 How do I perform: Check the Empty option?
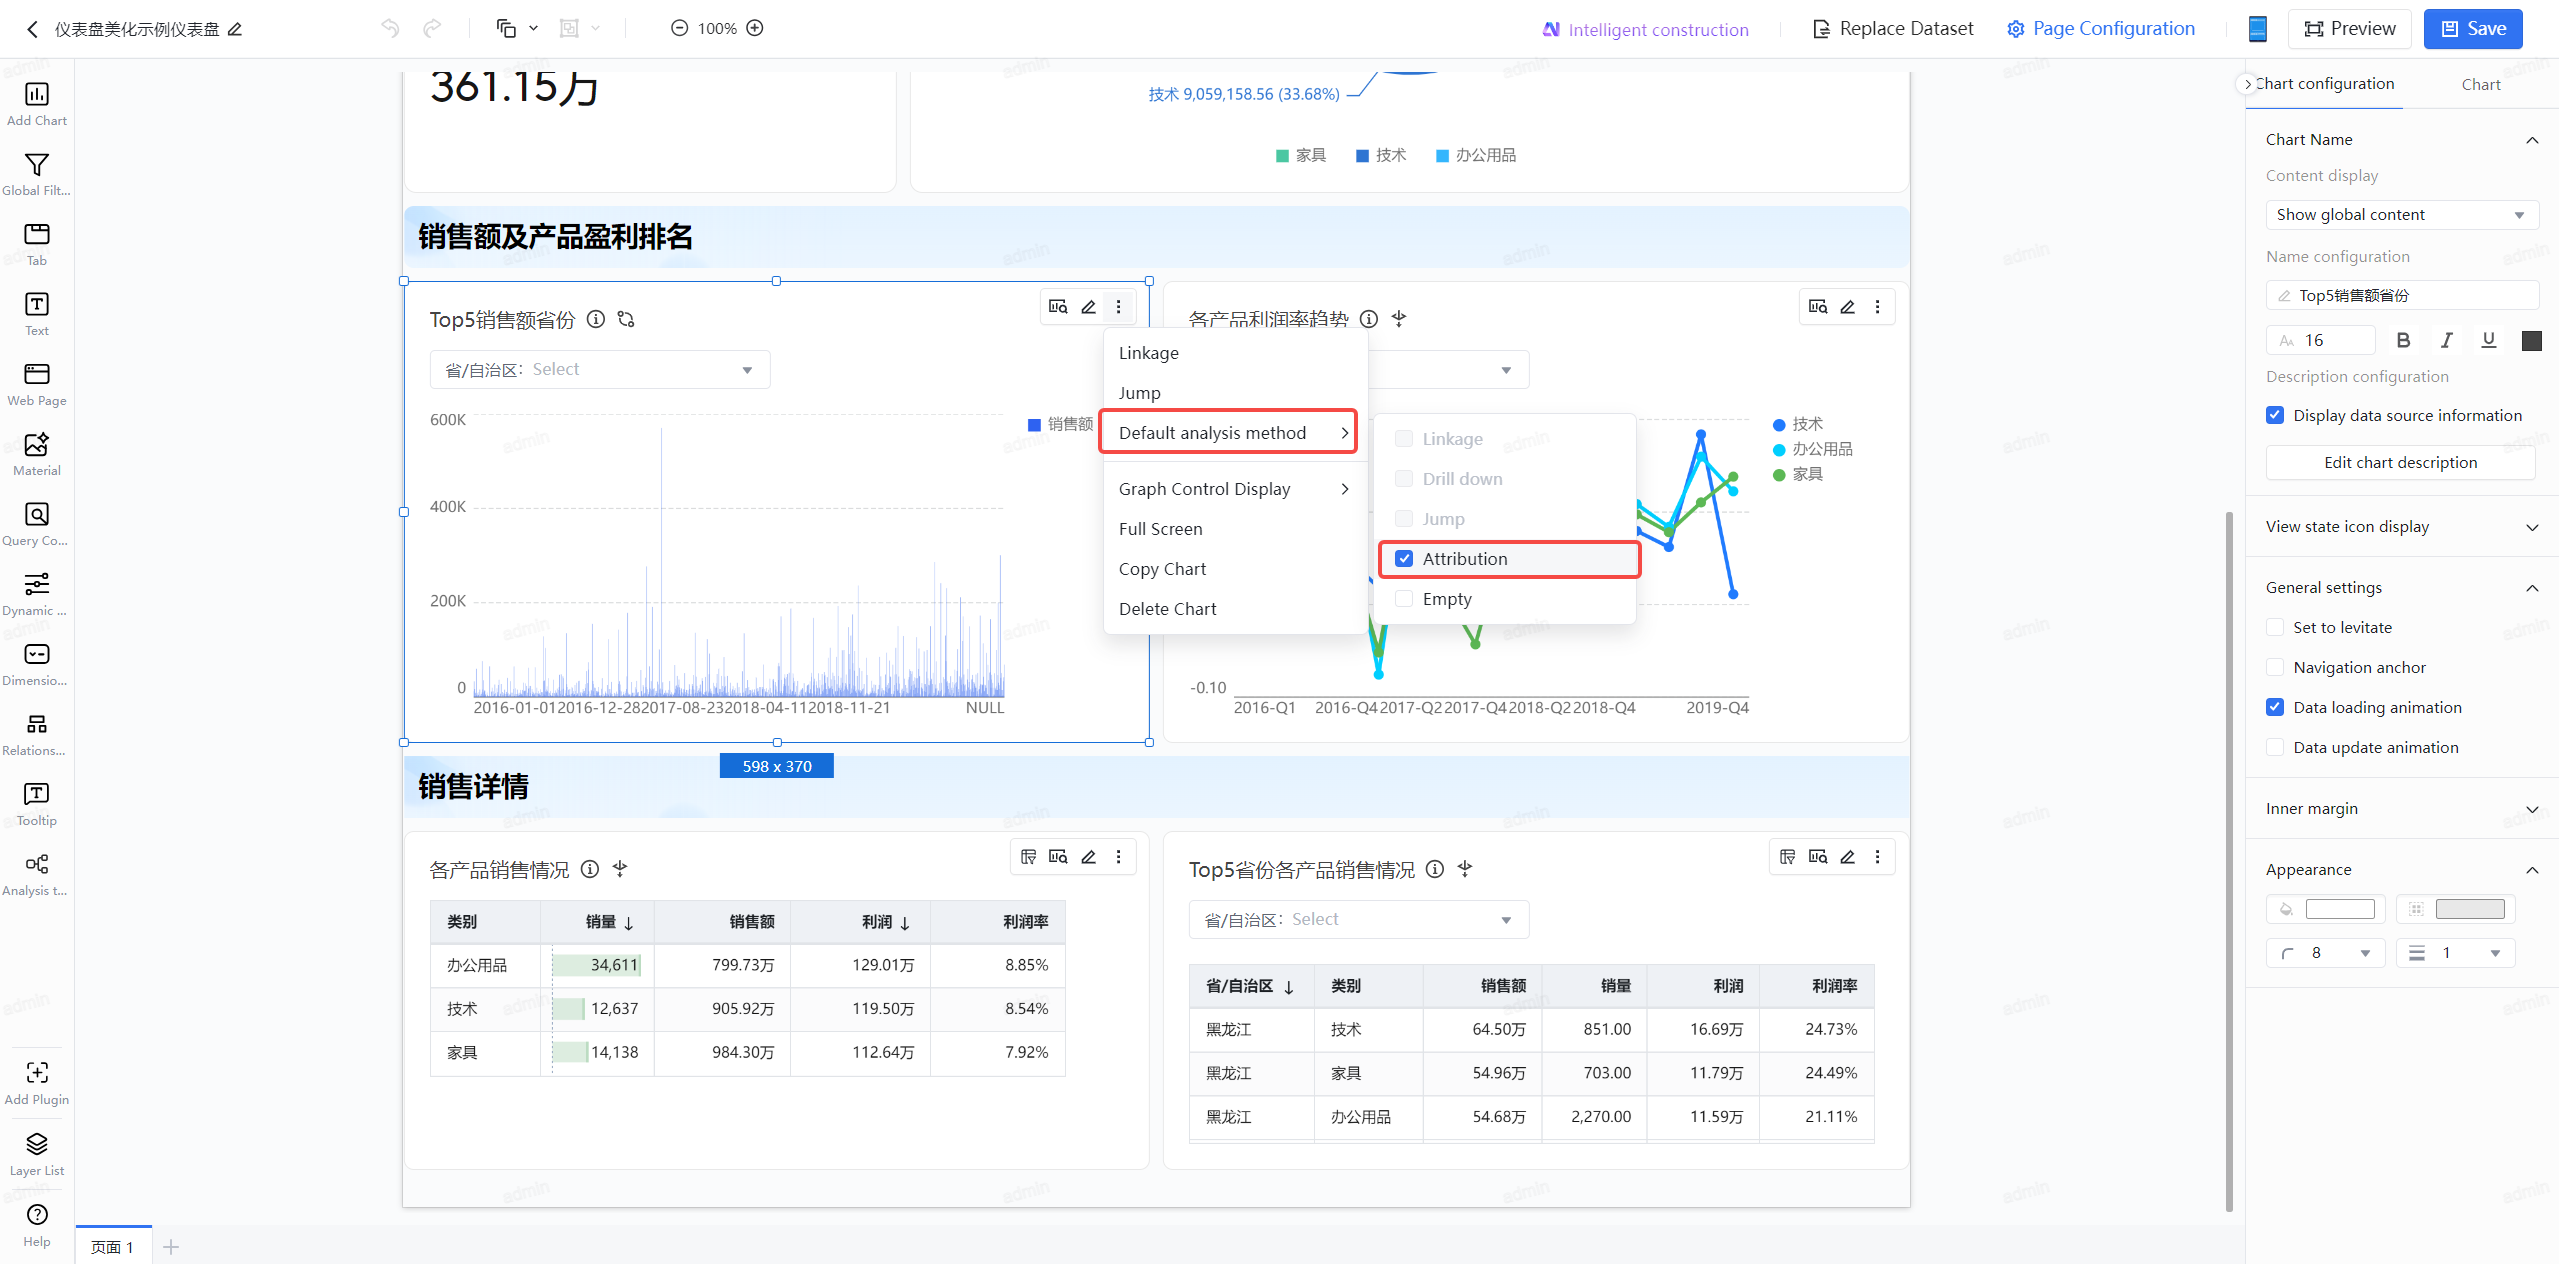1404,599
